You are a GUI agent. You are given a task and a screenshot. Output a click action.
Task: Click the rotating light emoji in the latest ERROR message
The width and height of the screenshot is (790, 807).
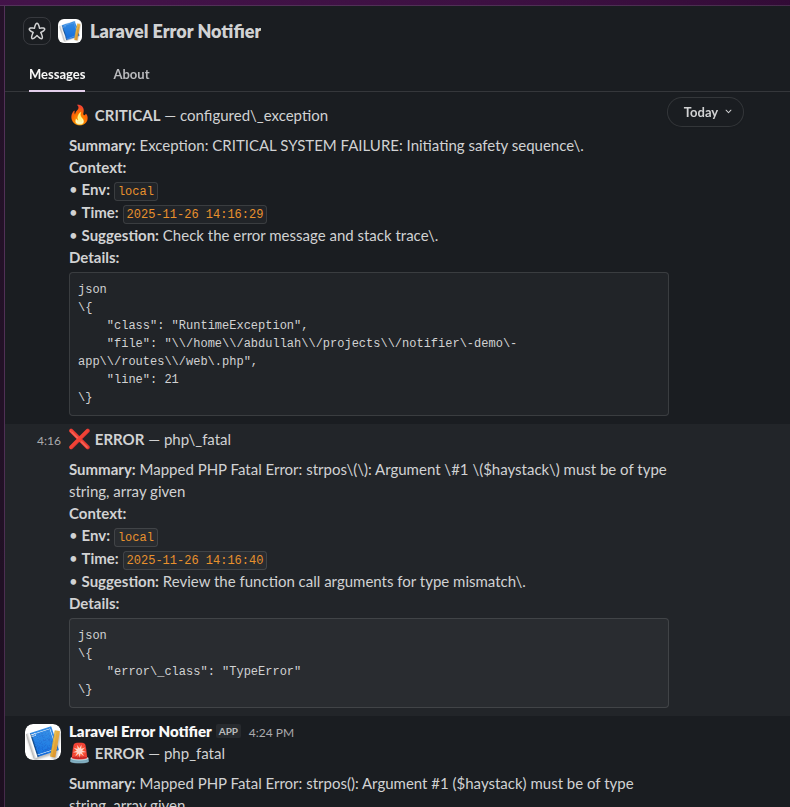(80, 753)
